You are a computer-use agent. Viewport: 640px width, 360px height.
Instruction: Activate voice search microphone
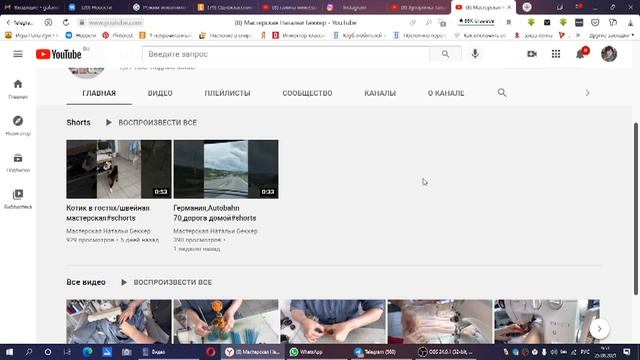tap(475, 54)
